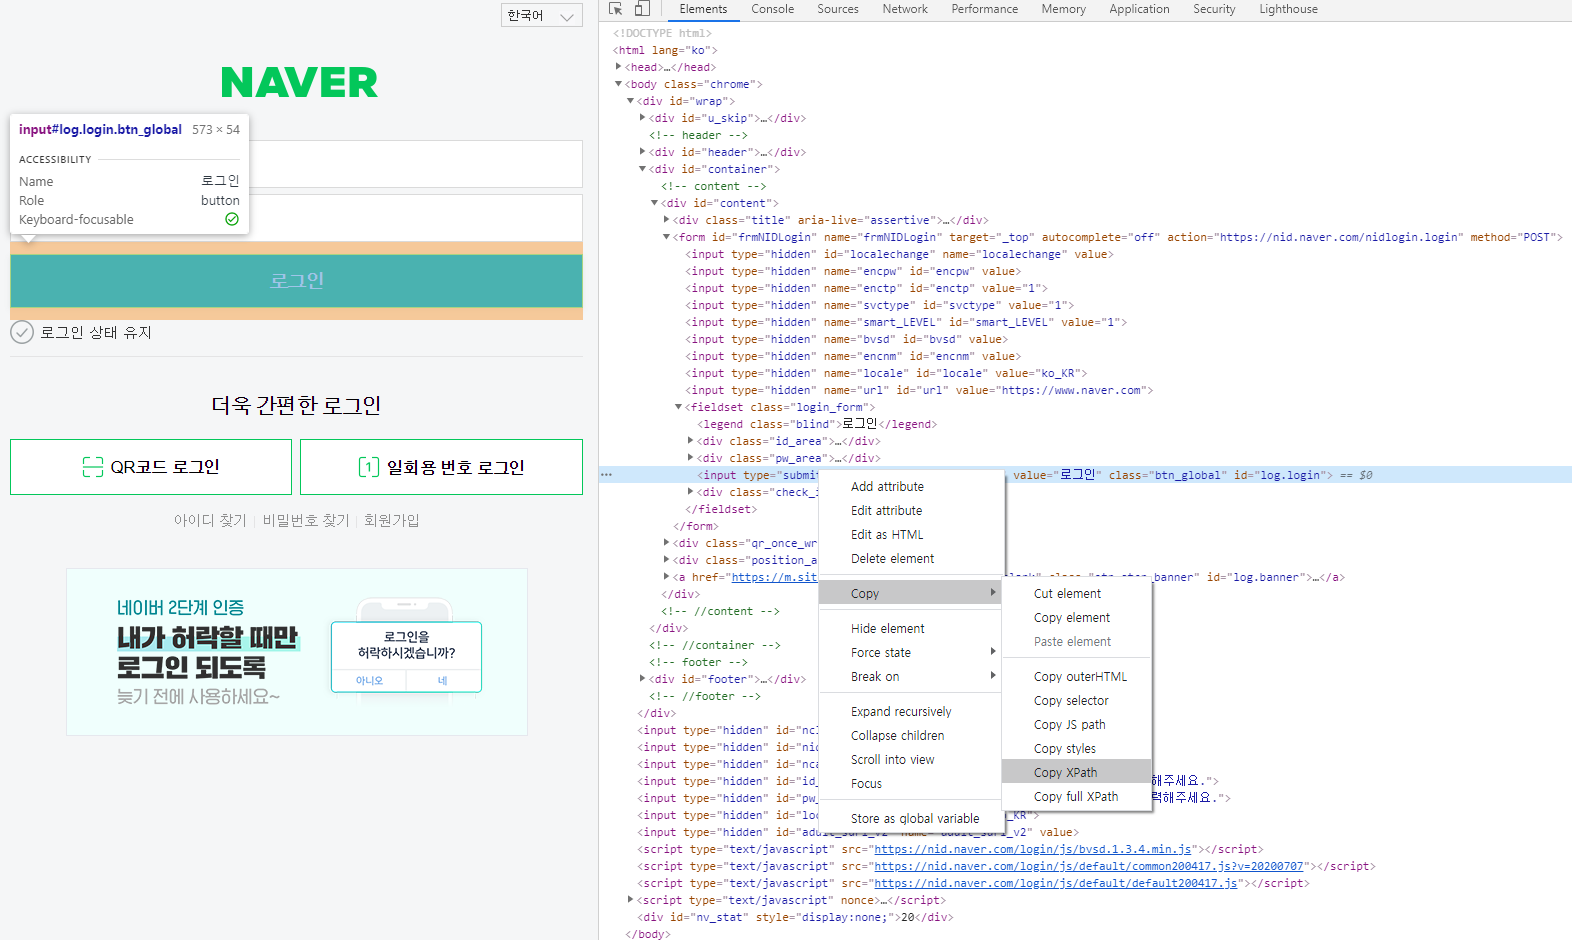Expand the div class="pw_area" node

click(691, 458)
